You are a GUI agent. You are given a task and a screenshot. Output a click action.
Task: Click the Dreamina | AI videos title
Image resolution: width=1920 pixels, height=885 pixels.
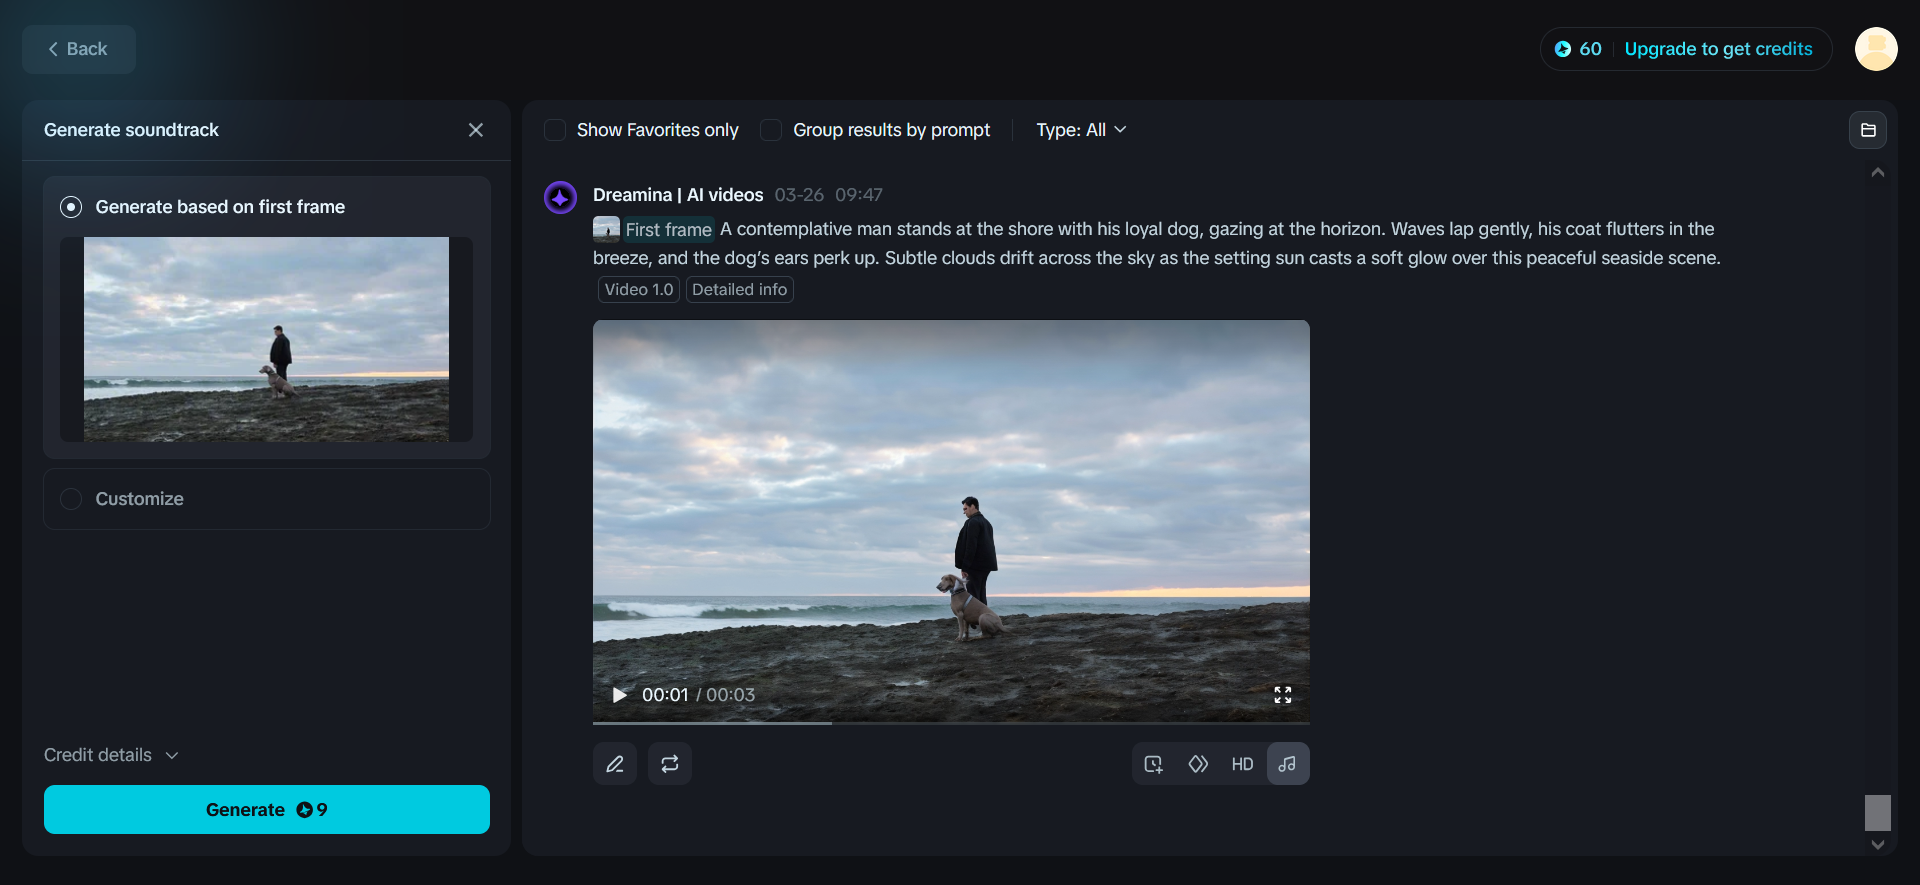click(x=678, y=195)
